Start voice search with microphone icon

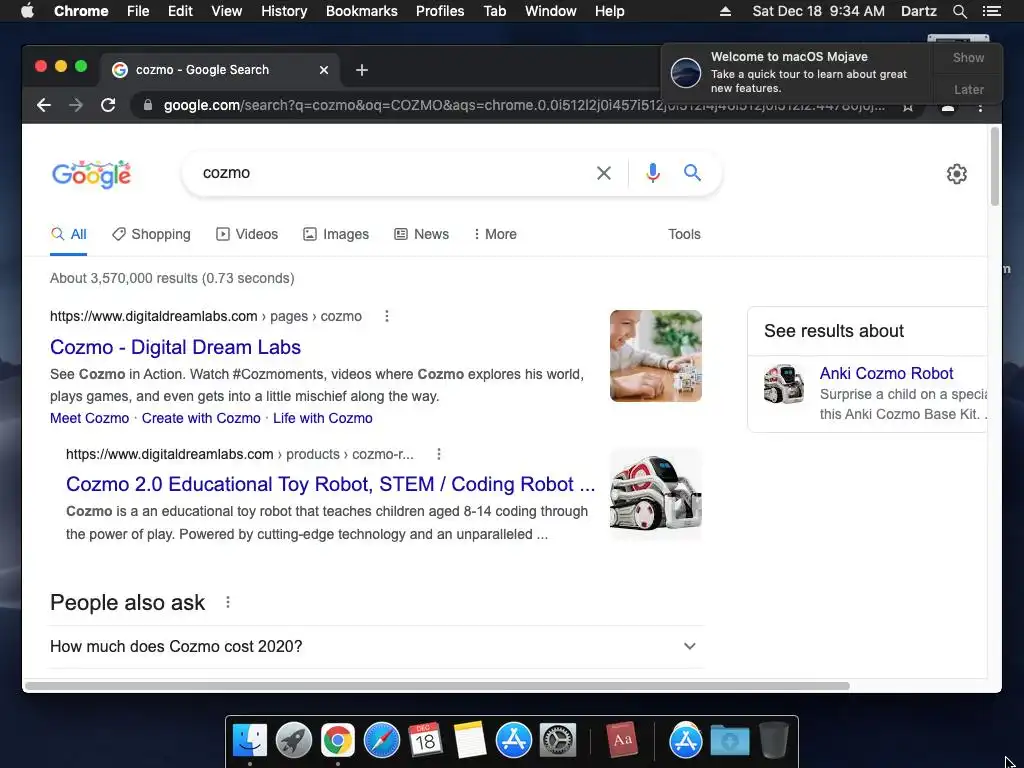(x=652, y=173)
